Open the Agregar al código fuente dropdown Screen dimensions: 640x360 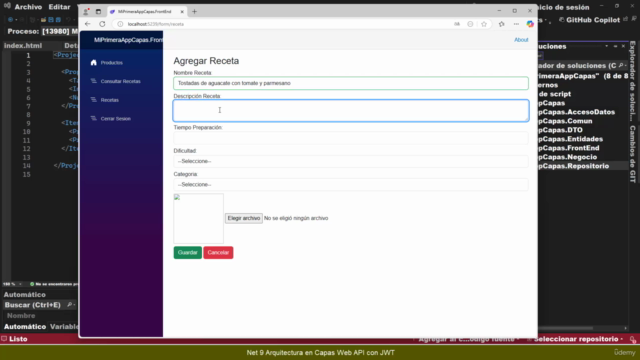click(x=469, y=339)
